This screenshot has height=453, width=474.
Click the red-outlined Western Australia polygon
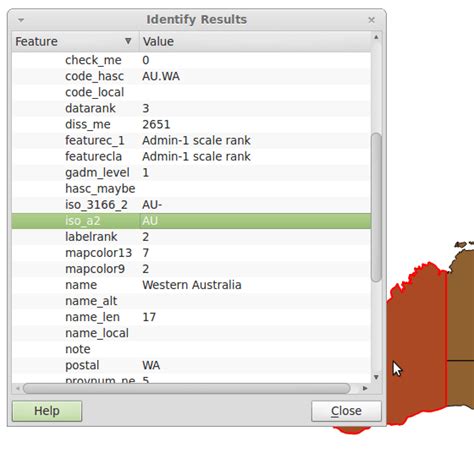click(x=417, y=333)
